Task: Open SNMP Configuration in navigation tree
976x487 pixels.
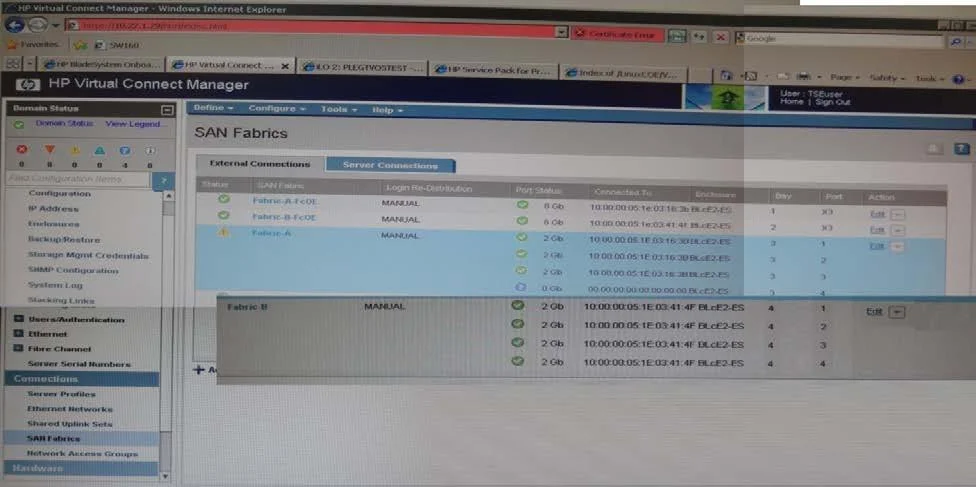Action: pyautogui.click(x=73, y=271)
